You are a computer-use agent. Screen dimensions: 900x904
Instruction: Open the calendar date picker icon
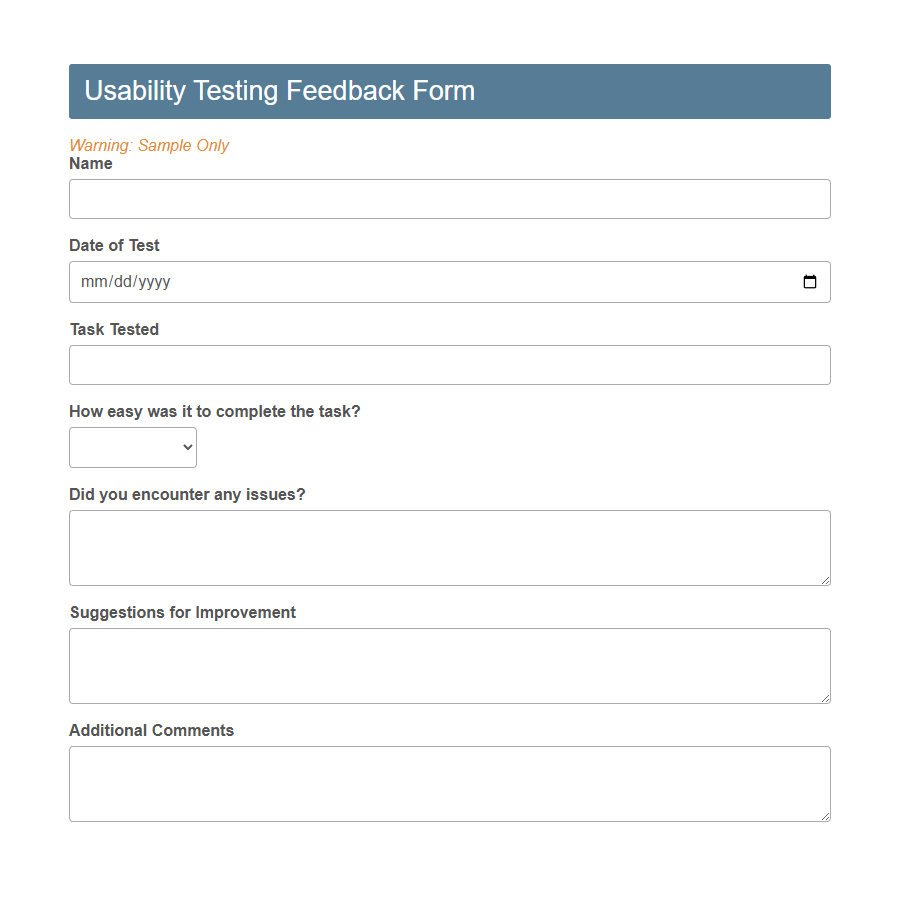(x=809, y=282)
